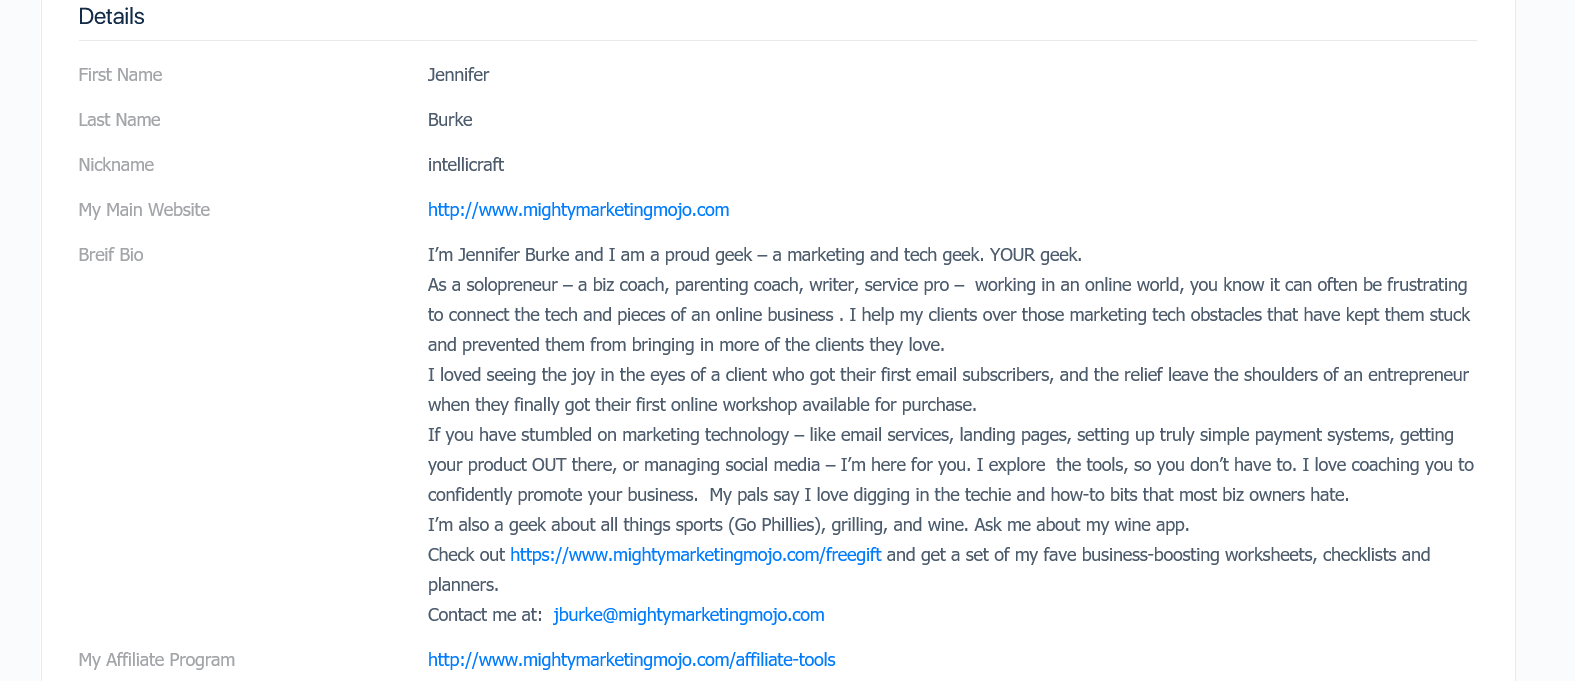Click the last name value Burke
Screen dimensions: 1575x681
(450, 120)
